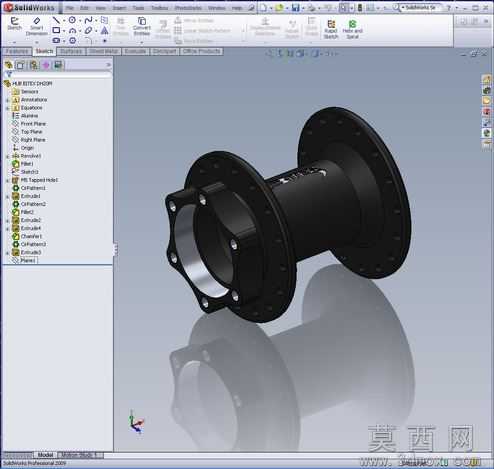Open dropdown next to Rectangle tool
This screenshot has height=469, width=494.
coord(64,31)
